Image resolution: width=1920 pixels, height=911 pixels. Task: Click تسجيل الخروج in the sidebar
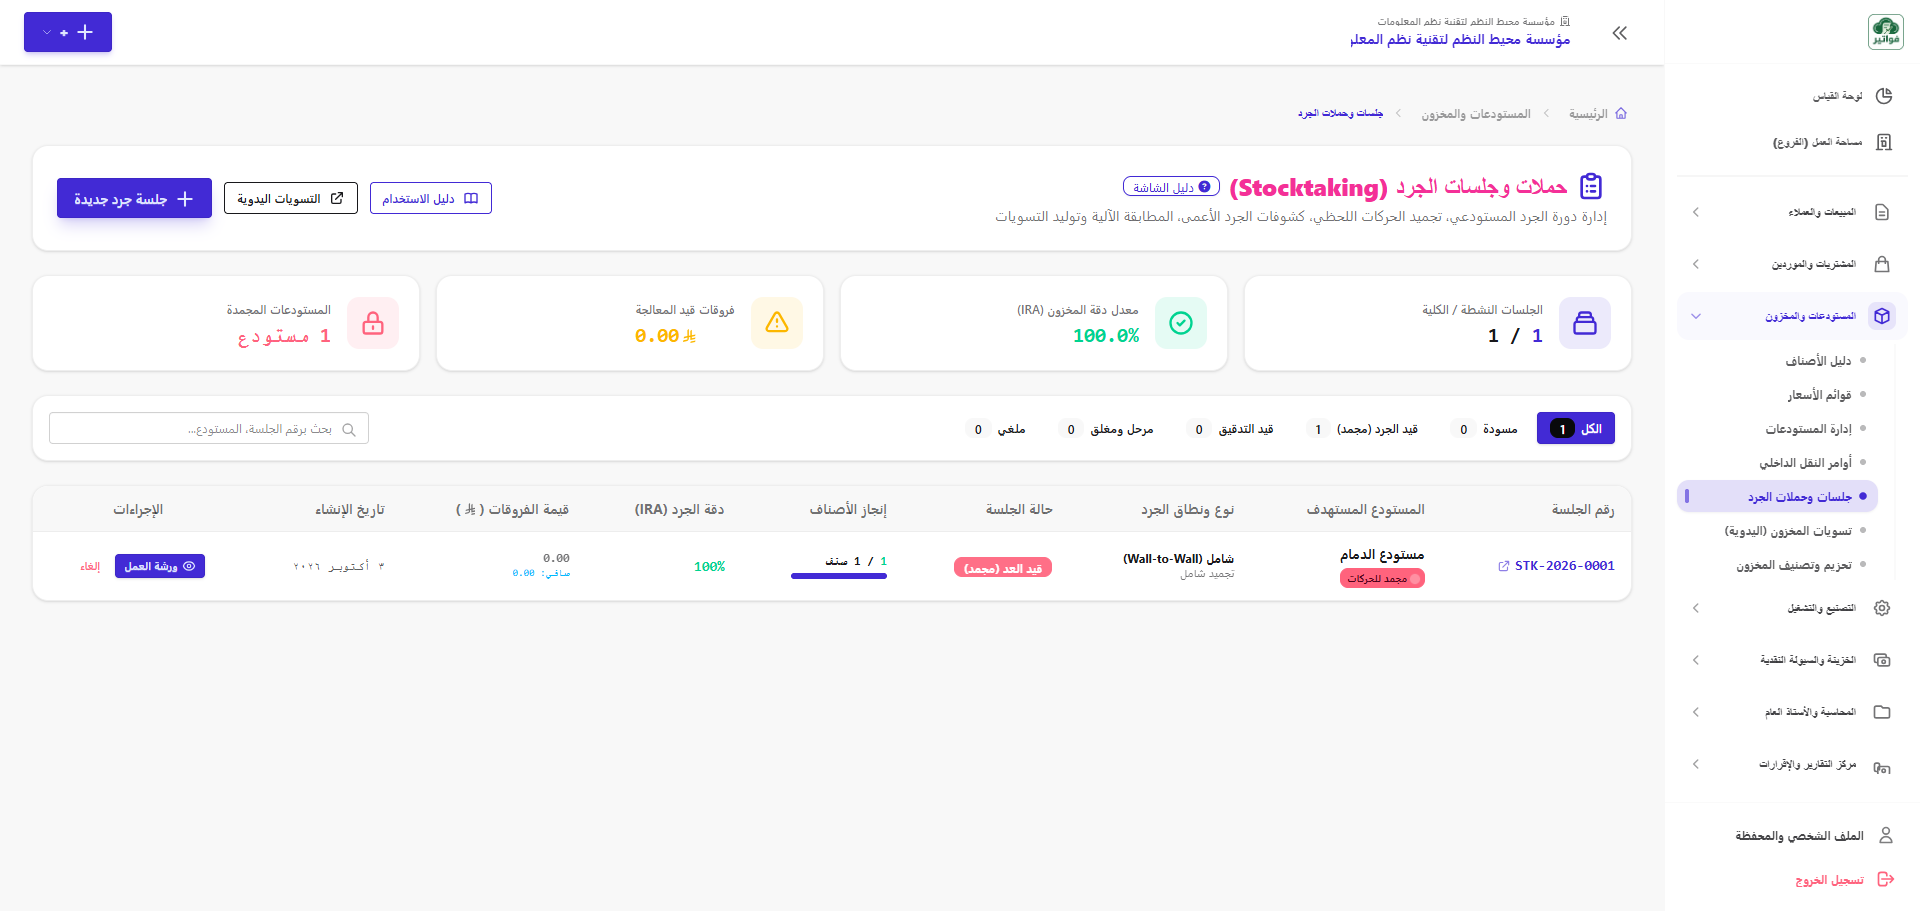[1829, 880]
